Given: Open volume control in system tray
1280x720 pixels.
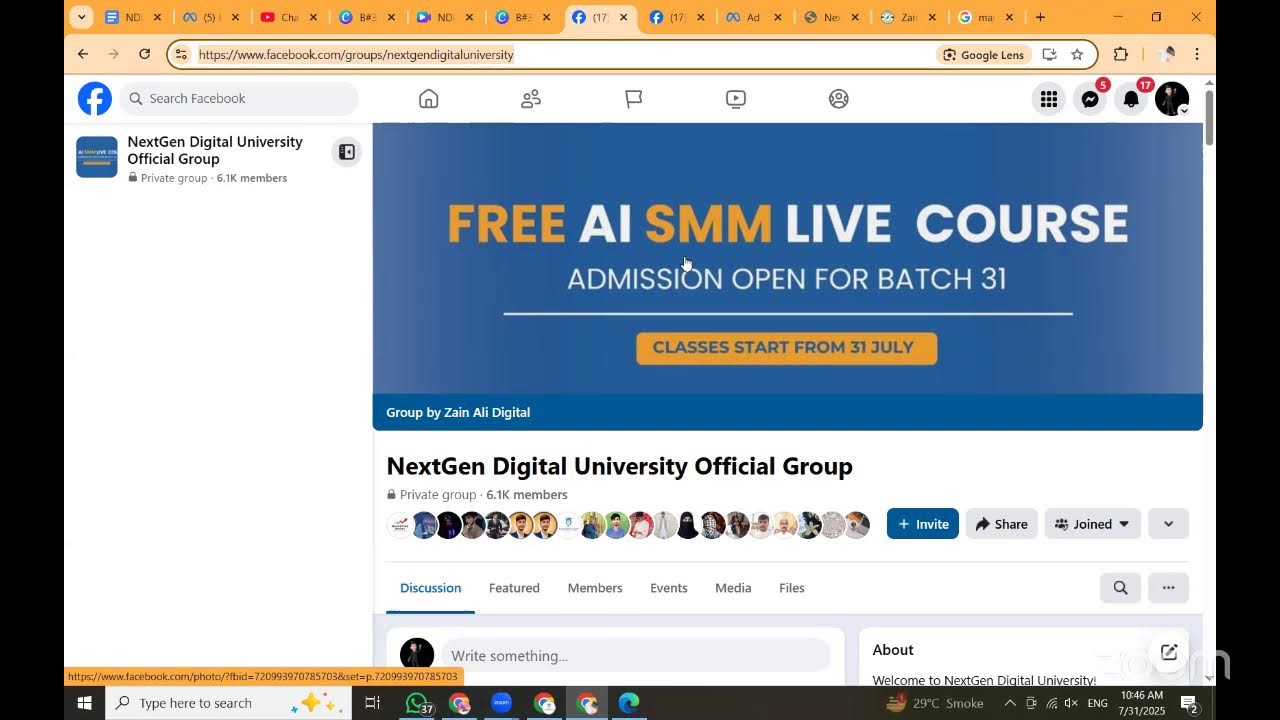Looking at the screenshot, I should [x=1071, y=703].
